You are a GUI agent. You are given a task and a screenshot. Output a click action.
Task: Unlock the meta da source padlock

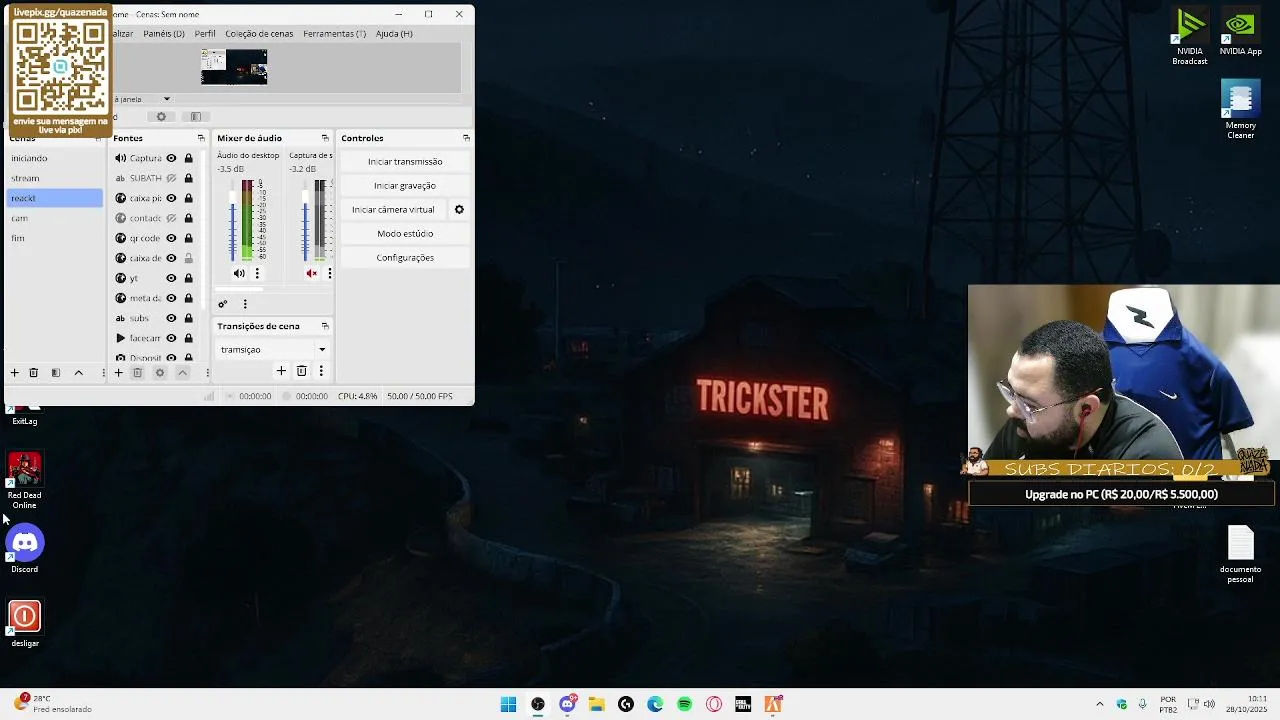pyautogui.click(x=188, y=298)
